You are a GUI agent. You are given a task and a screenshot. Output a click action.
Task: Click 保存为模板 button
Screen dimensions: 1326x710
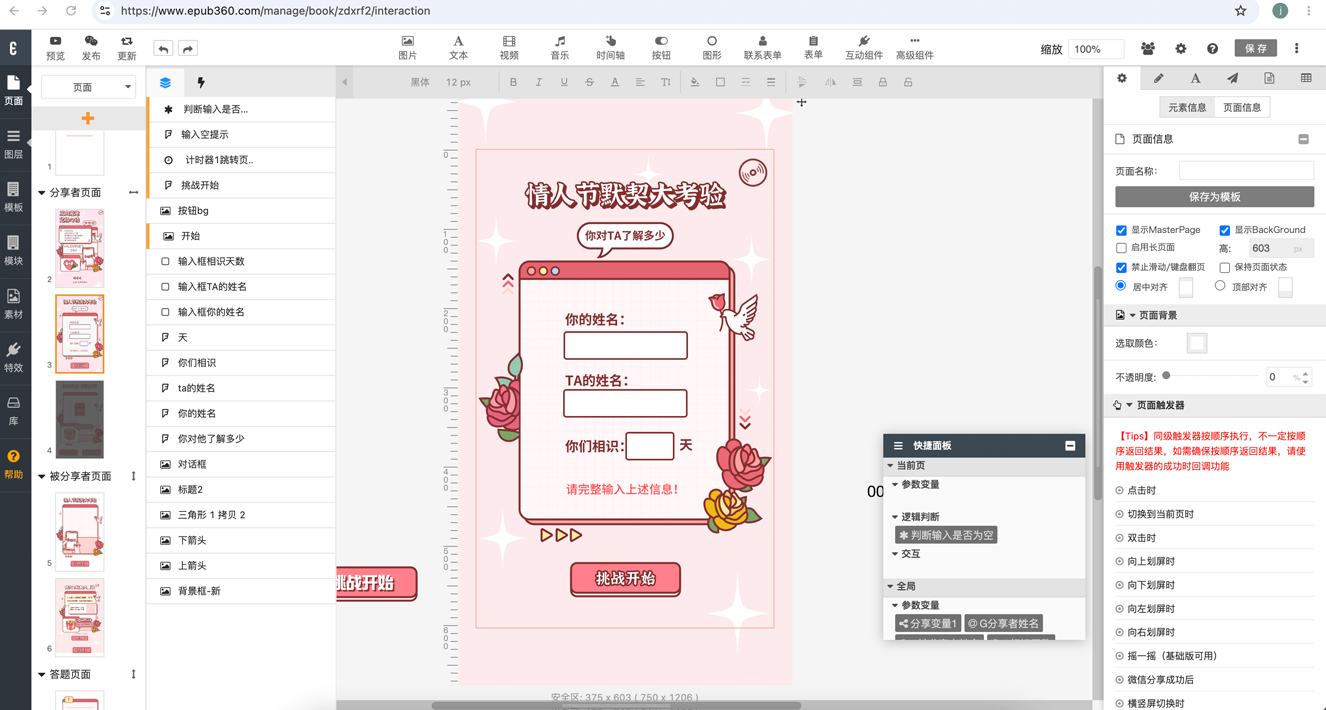pos(1214,197)
